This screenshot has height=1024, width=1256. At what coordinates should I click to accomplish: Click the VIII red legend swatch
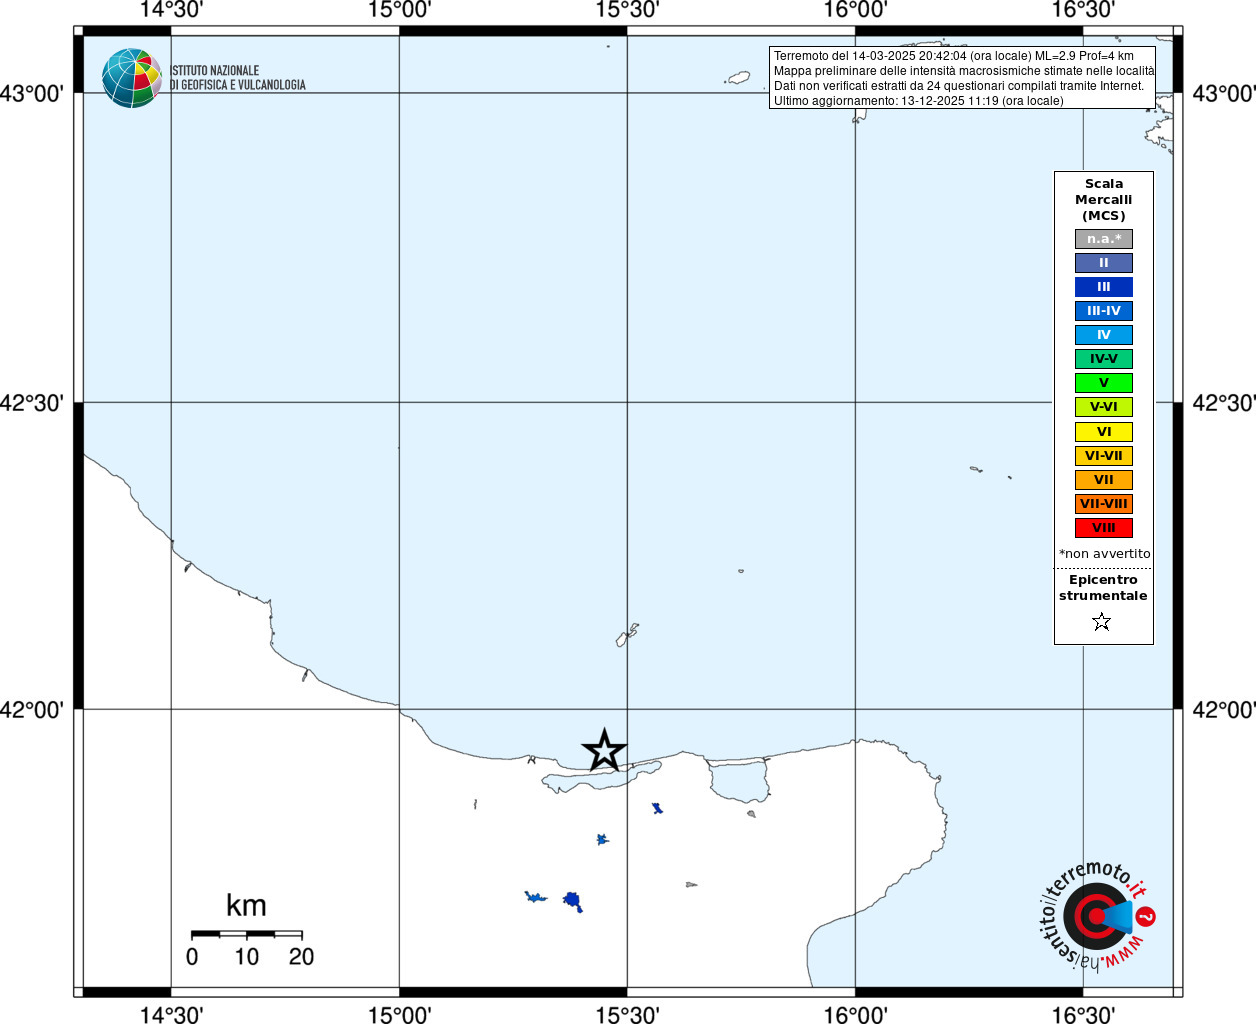coord(1104,528)
